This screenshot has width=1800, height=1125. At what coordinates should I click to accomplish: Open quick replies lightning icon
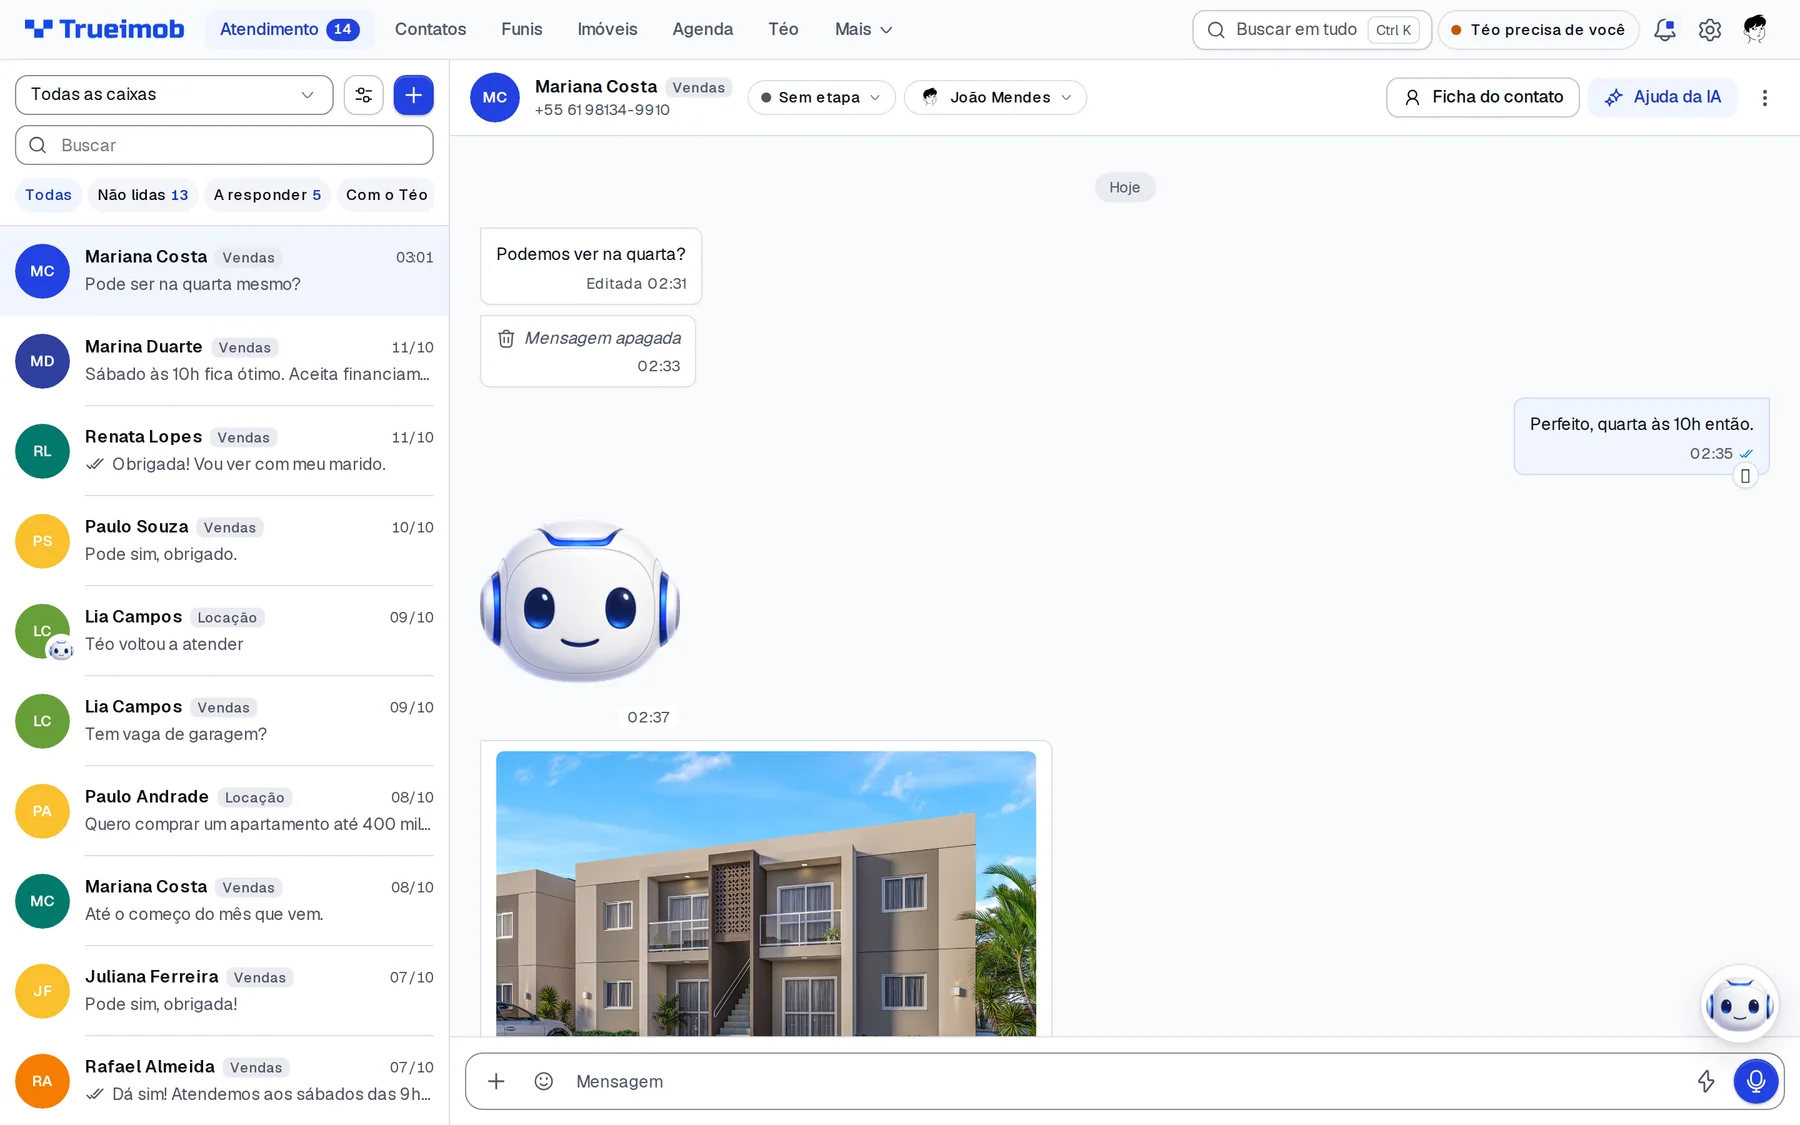(1706, 1081)
